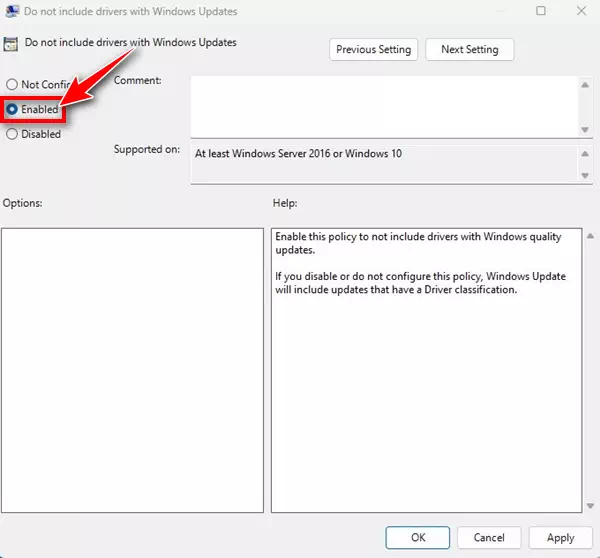
Task: Click the title bar window icon
Action: coord(12,11)
